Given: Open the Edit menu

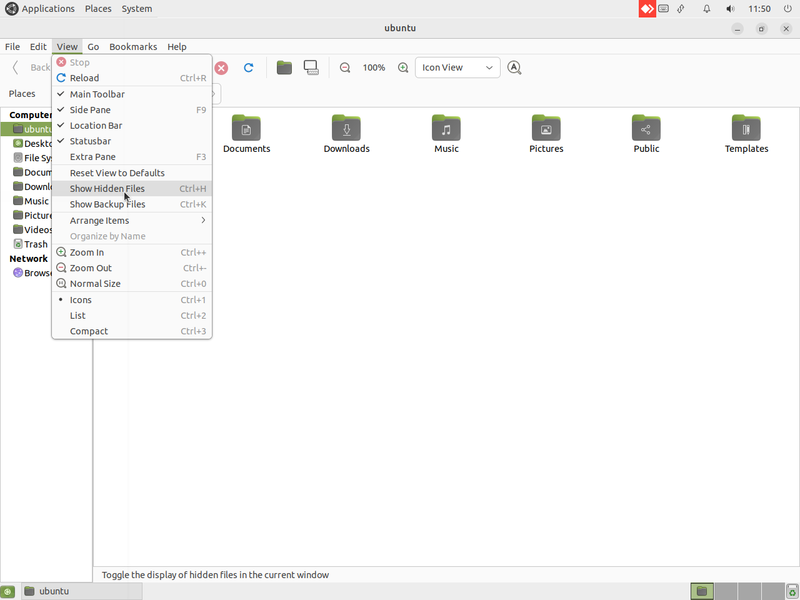Looking at the screenshot, I should click(x=38, y=46).
